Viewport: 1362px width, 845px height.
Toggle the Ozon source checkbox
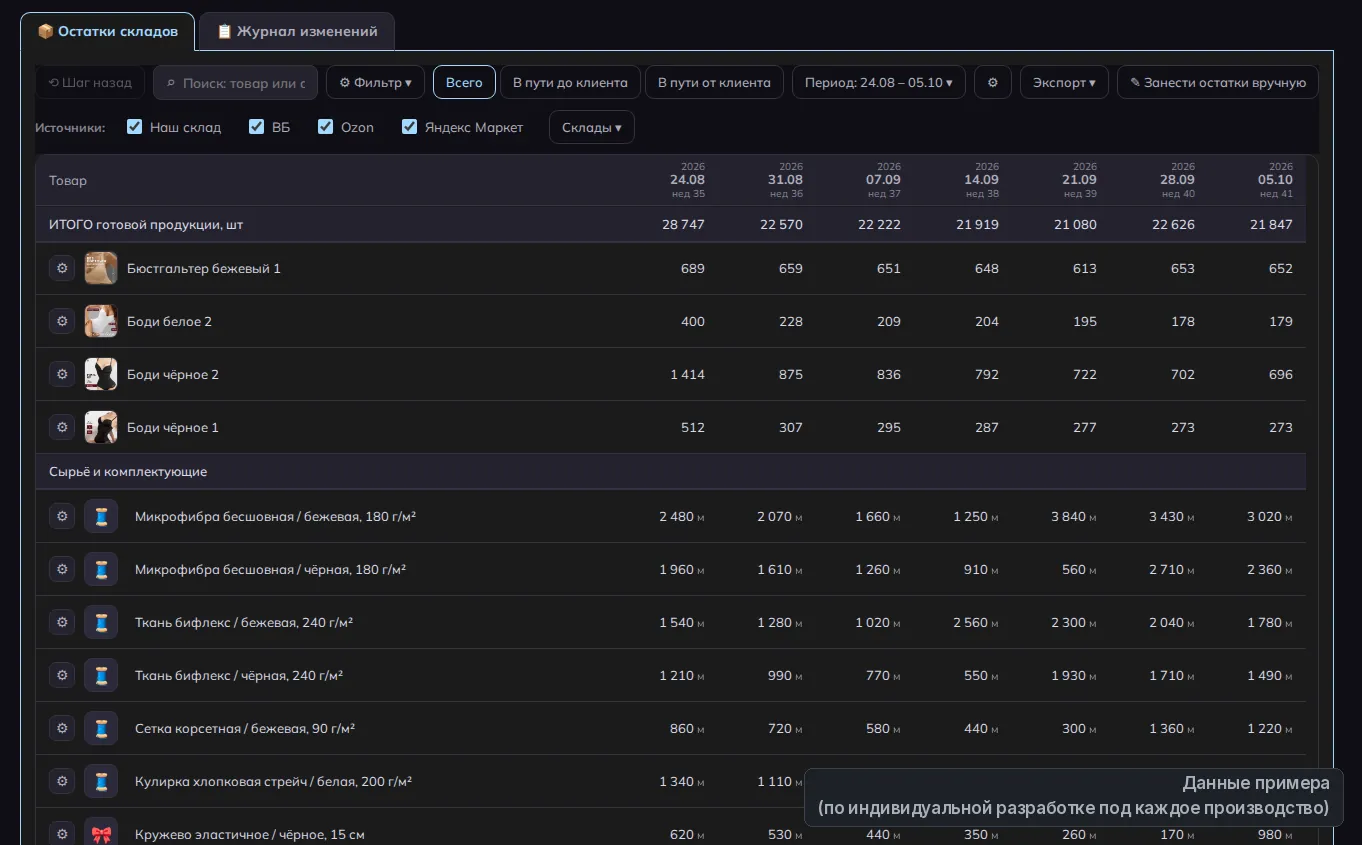(326, 127)
